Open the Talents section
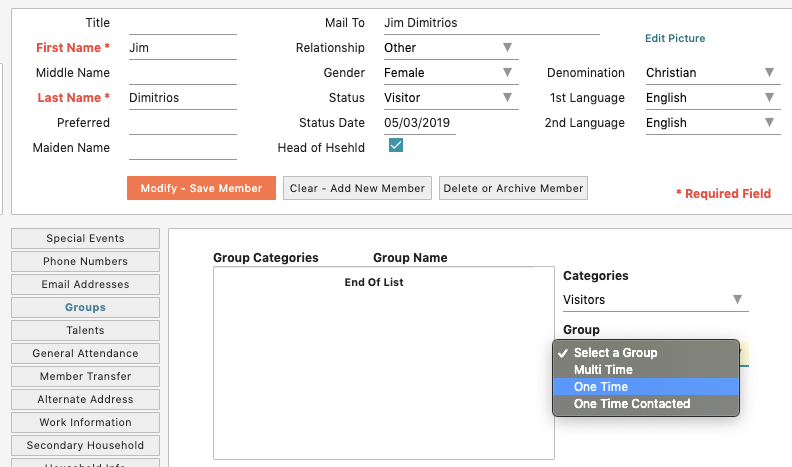This screenshot has height=467, width=792. [85, 330]
